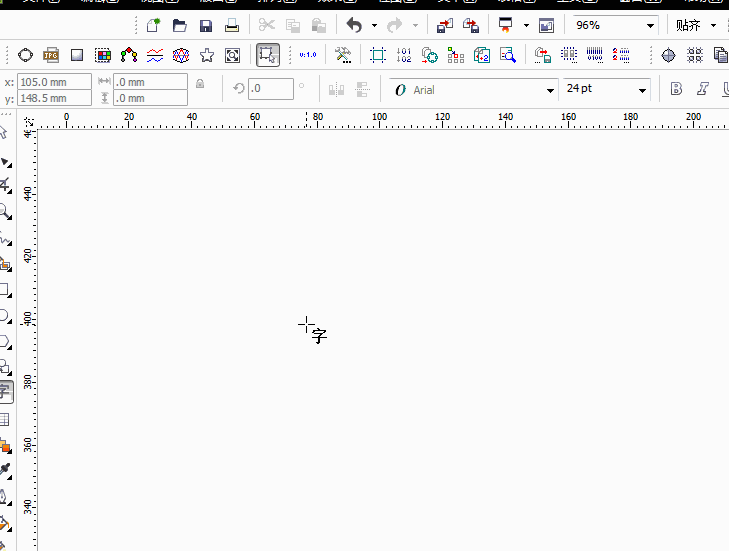This screenshot has height=551, width=729.
Task: Click the JPG export icon
Action: (51, 55)
